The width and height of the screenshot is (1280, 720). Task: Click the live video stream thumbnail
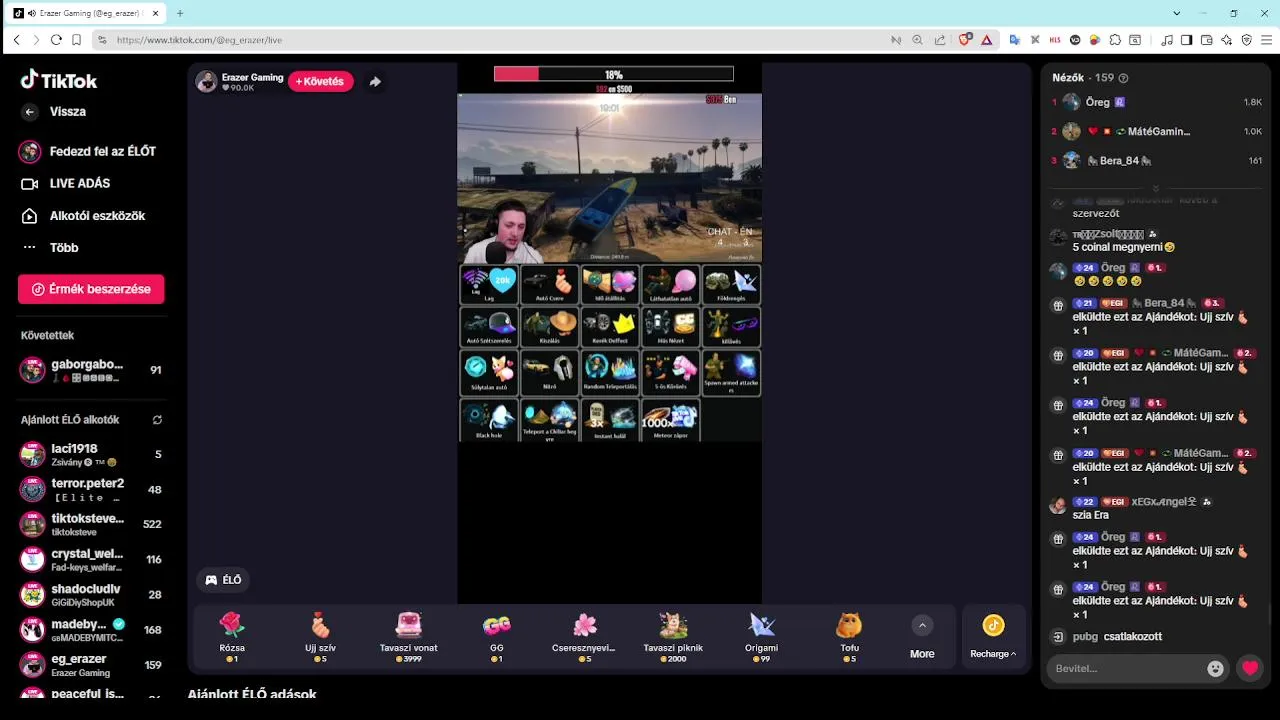click(609, 179)
